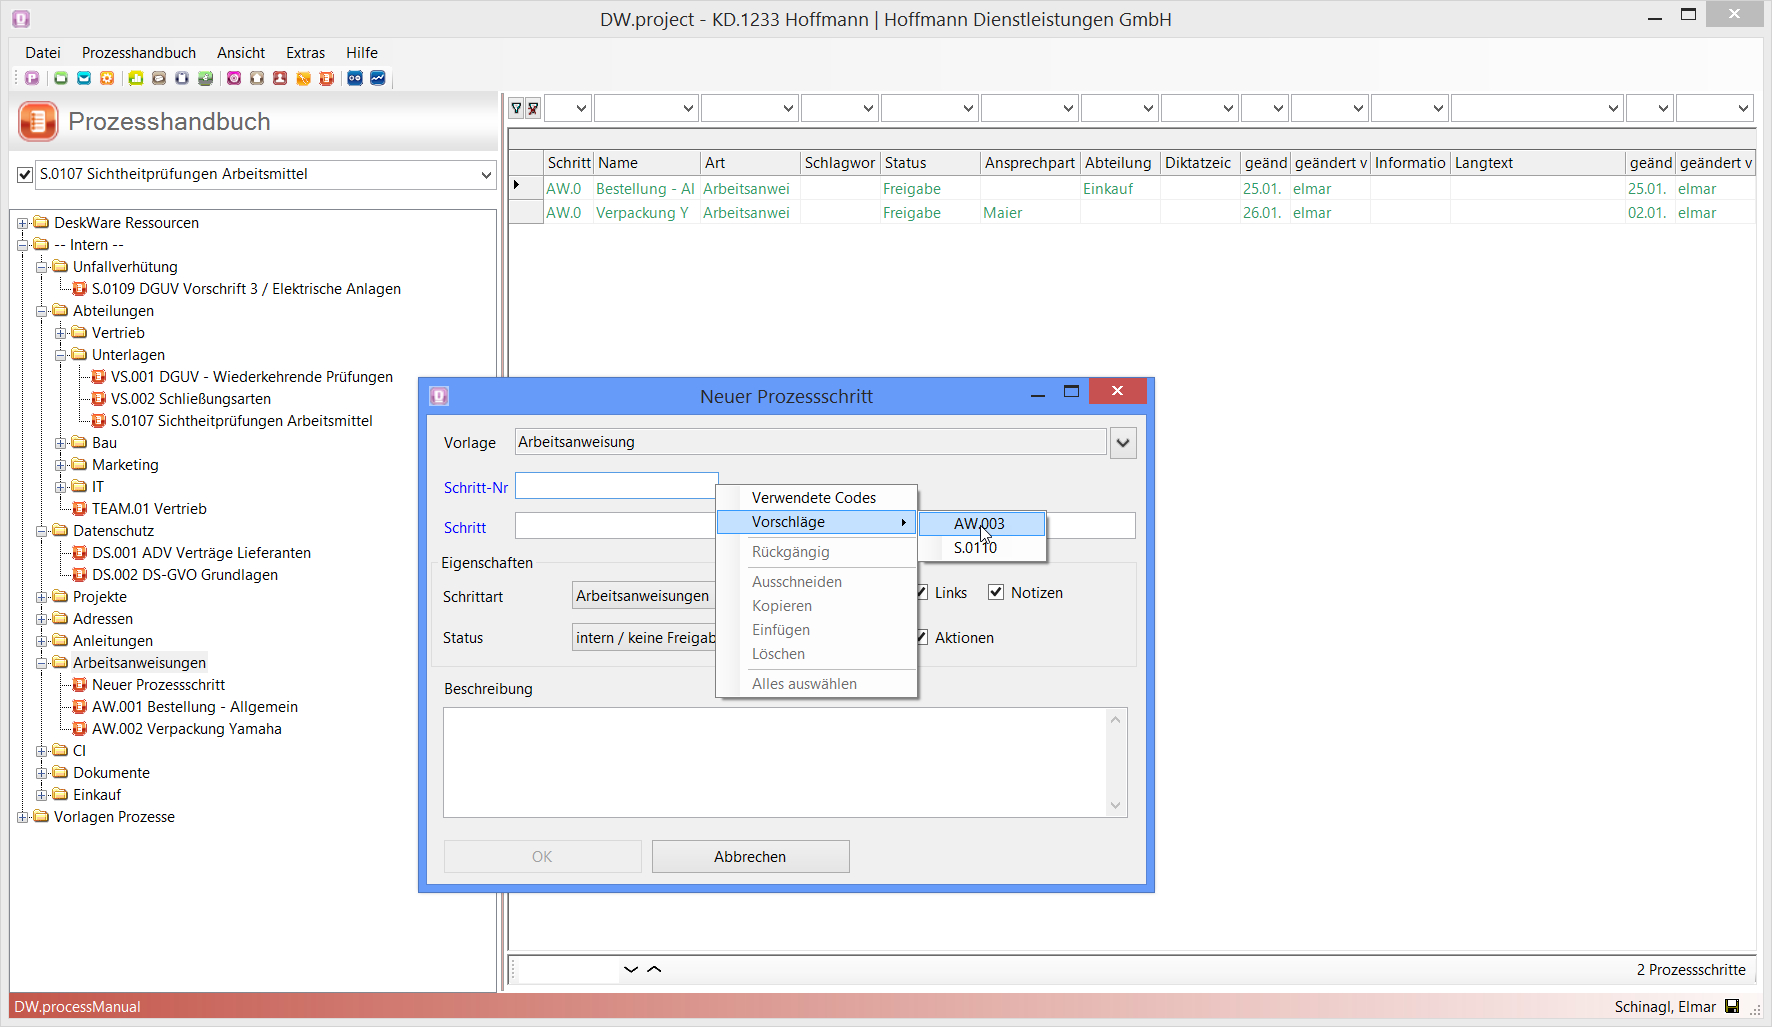This screenshot has width=1772, height=1027.
Task: Open the Extras menu
Action: (305, 53)
